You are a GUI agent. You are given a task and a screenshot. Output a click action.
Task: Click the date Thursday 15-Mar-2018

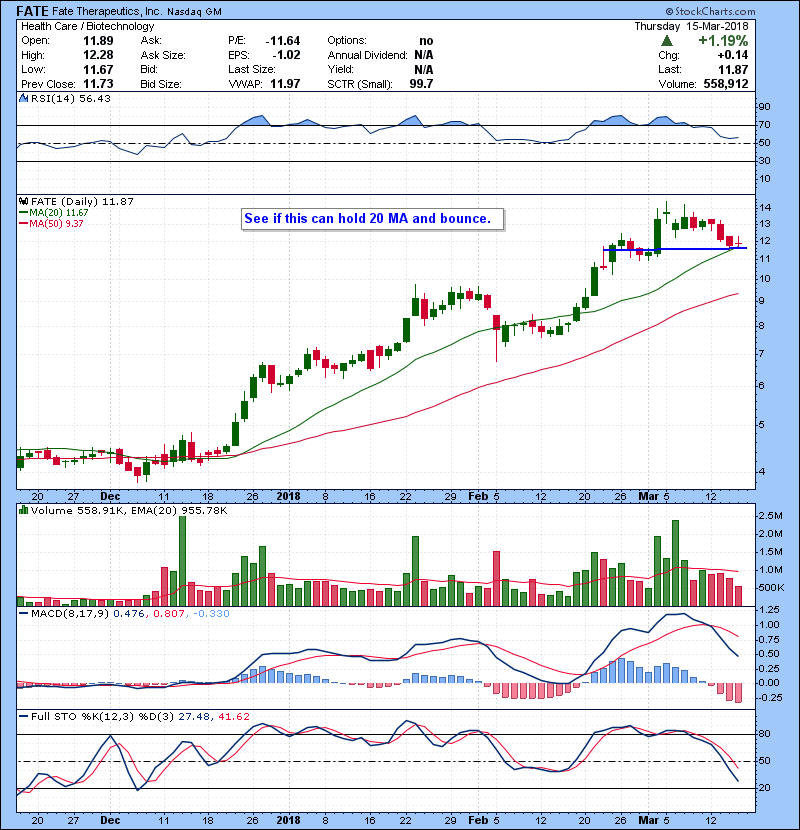[x=691, y=26]
